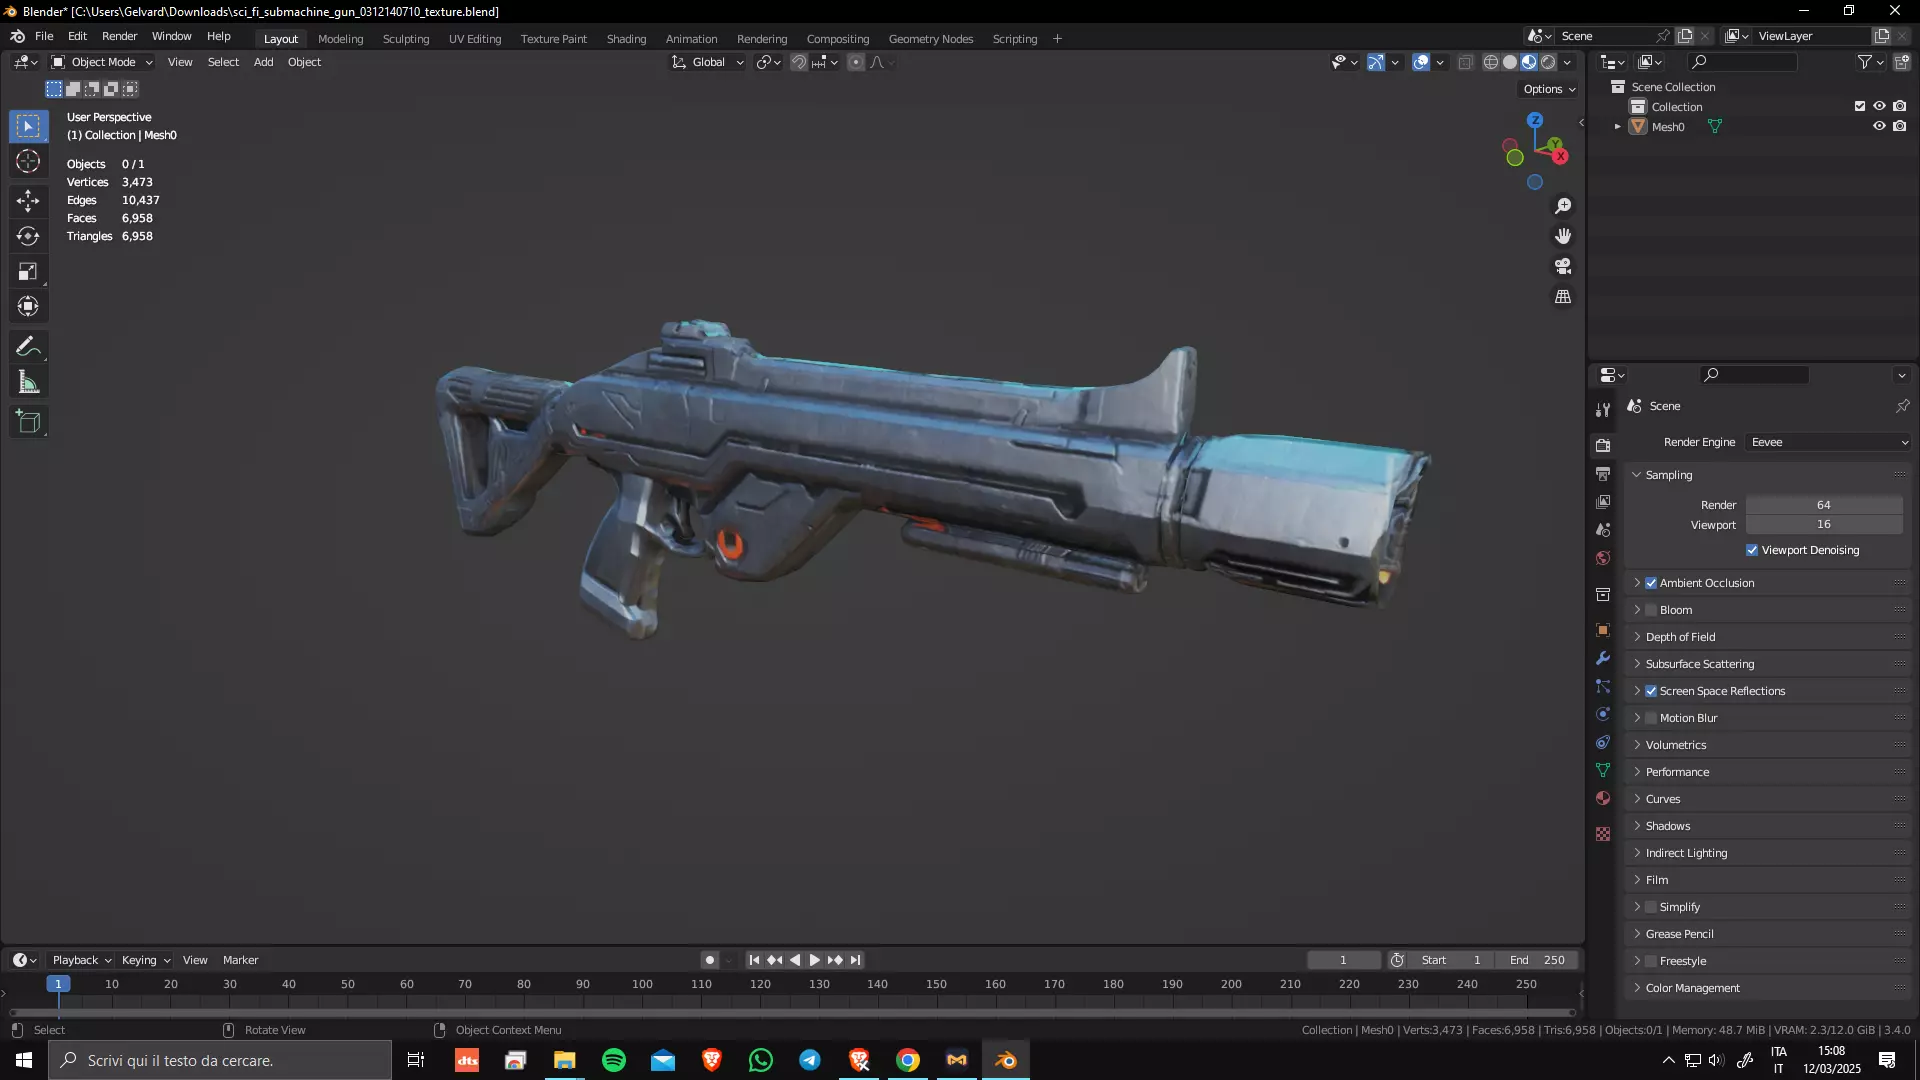Open the Render Engine dropdown
This screenshot has height=1080, width=1920.
coord(1829,442)
